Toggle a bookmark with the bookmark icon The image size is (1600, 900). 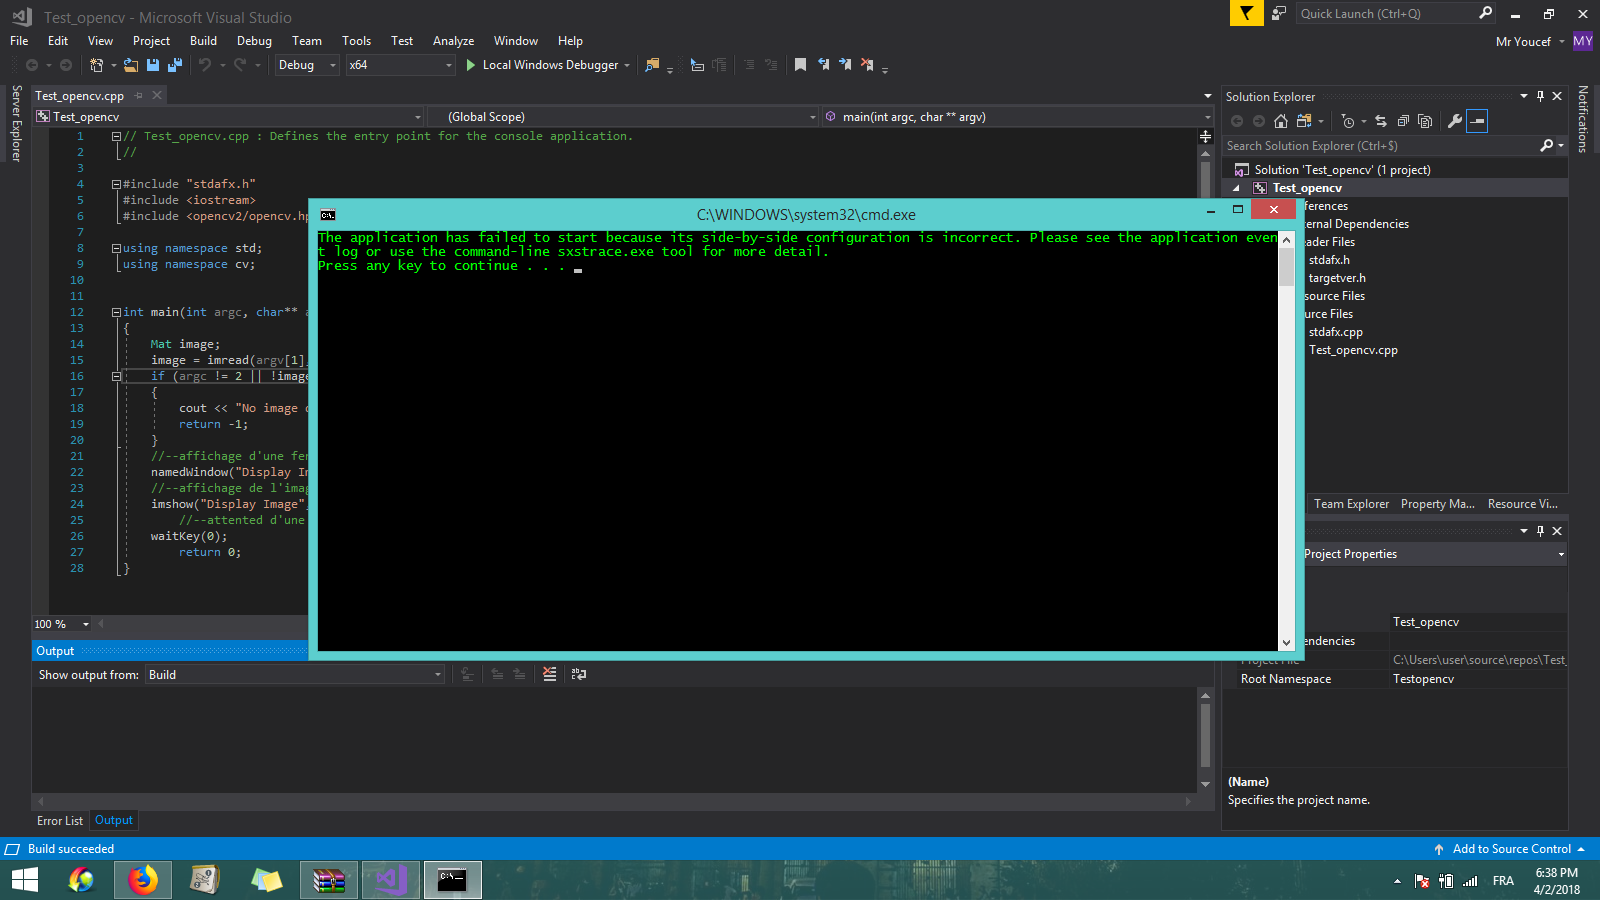pos(800,65)
